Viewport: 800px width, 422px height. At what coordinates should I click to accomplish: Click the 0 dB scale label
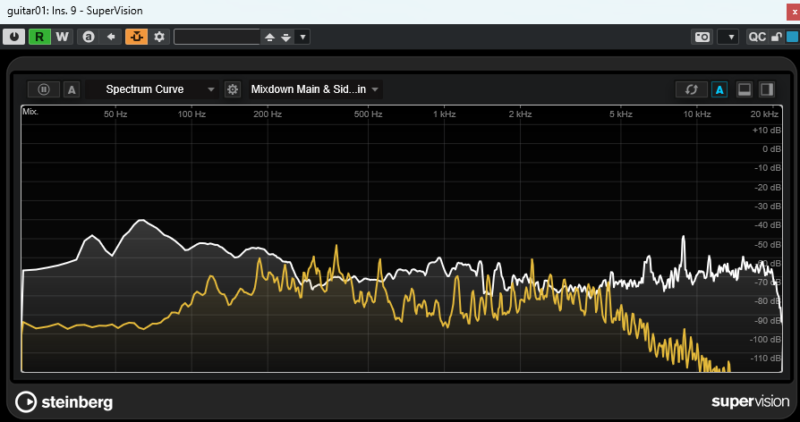pos(771,149)
